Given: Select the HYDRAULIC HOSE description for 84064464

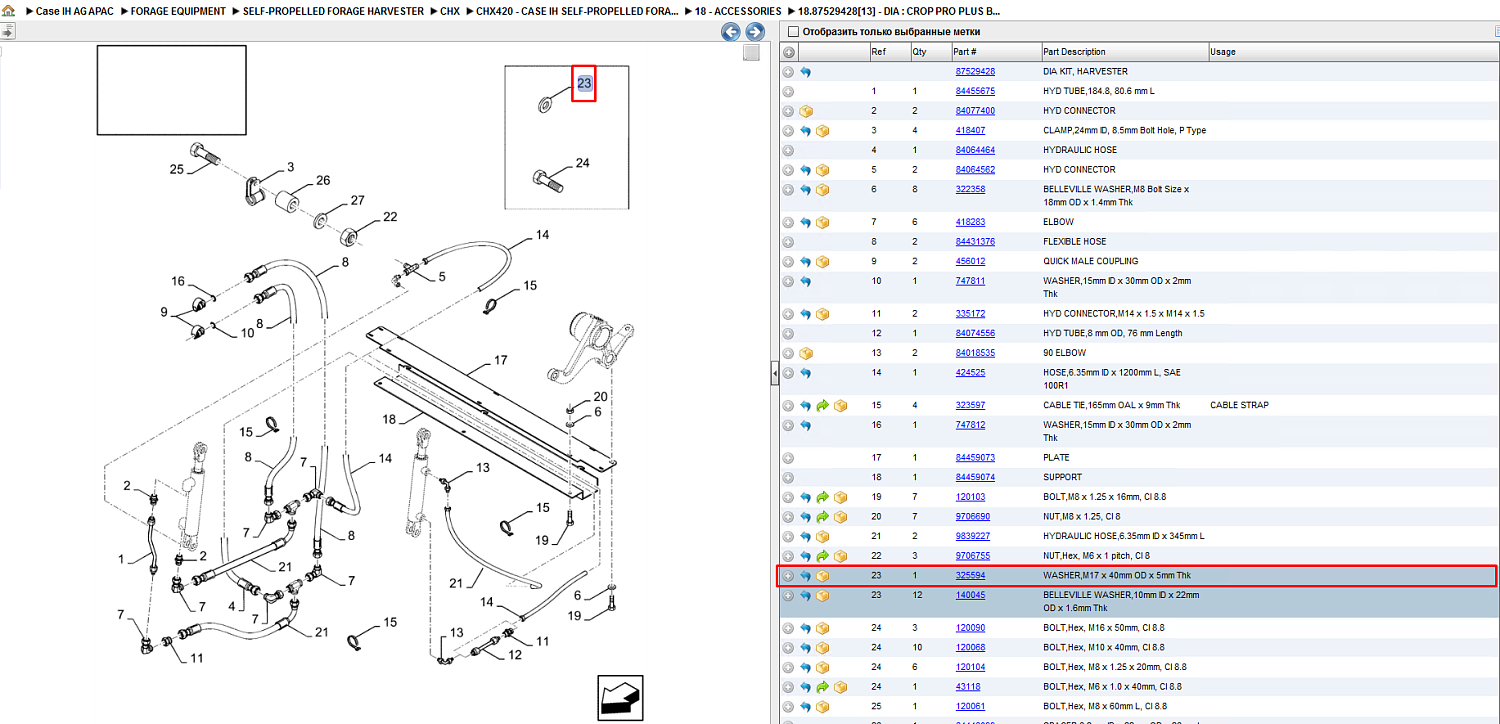Looking at the screenshot, I should pos(1080,150).
